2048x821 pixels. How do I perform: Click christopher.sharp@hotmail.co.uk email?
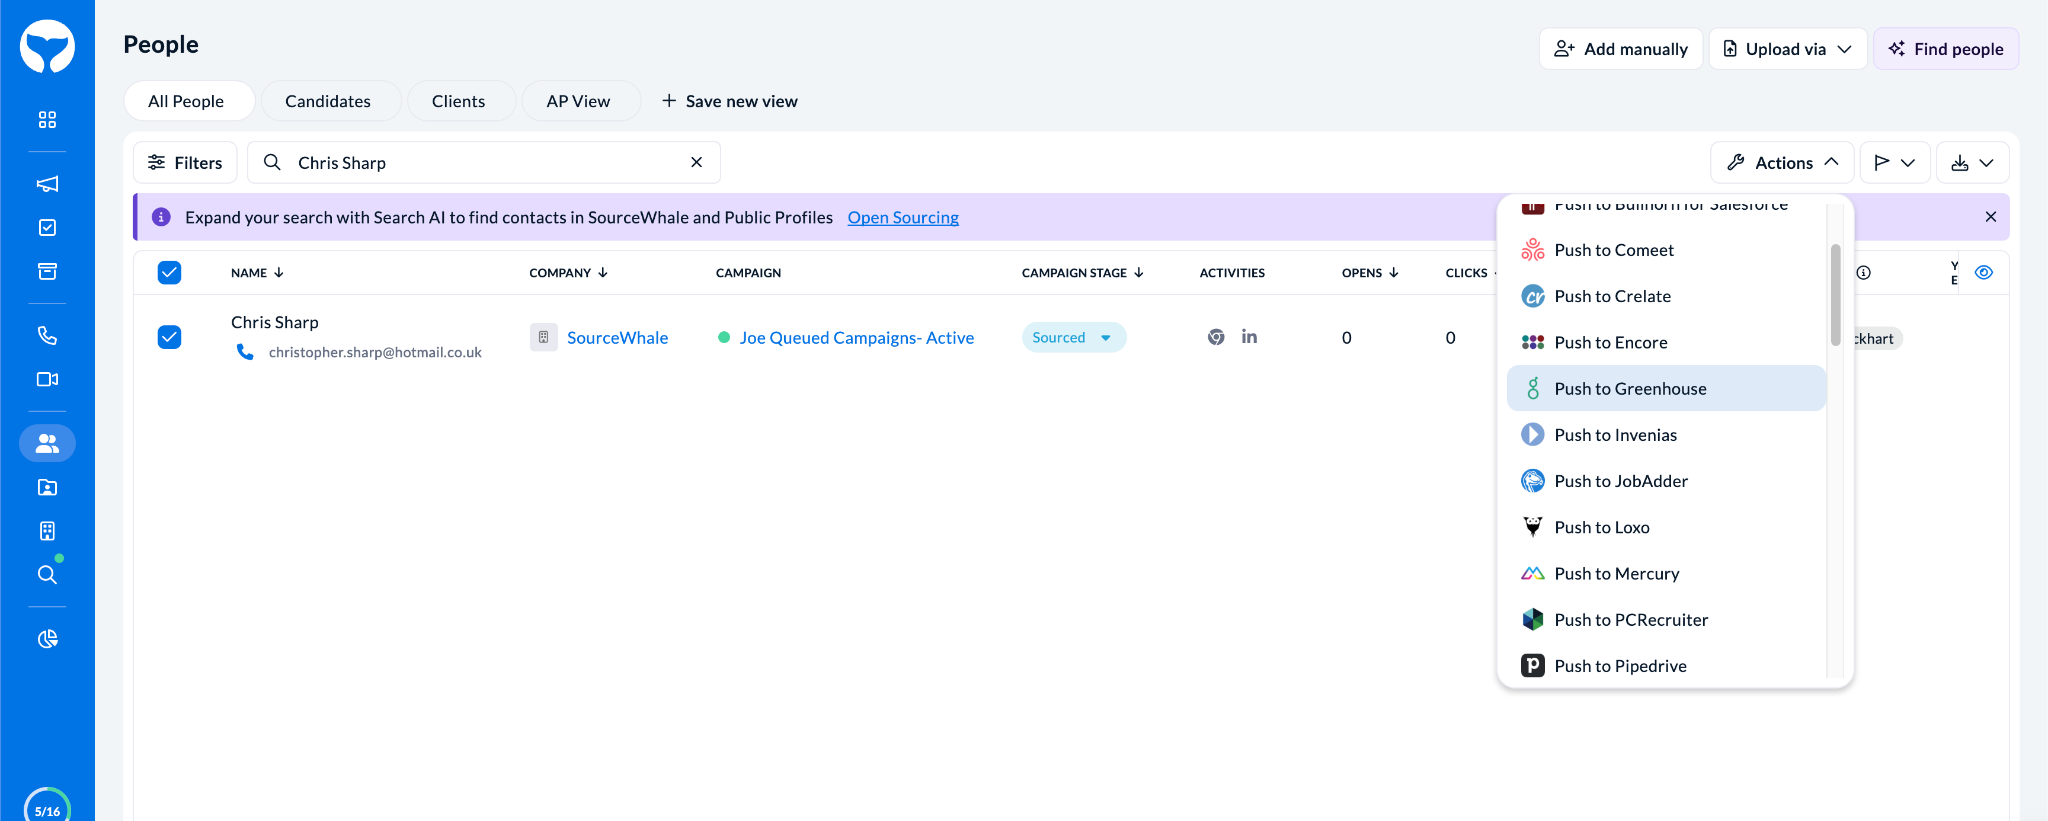375,352
